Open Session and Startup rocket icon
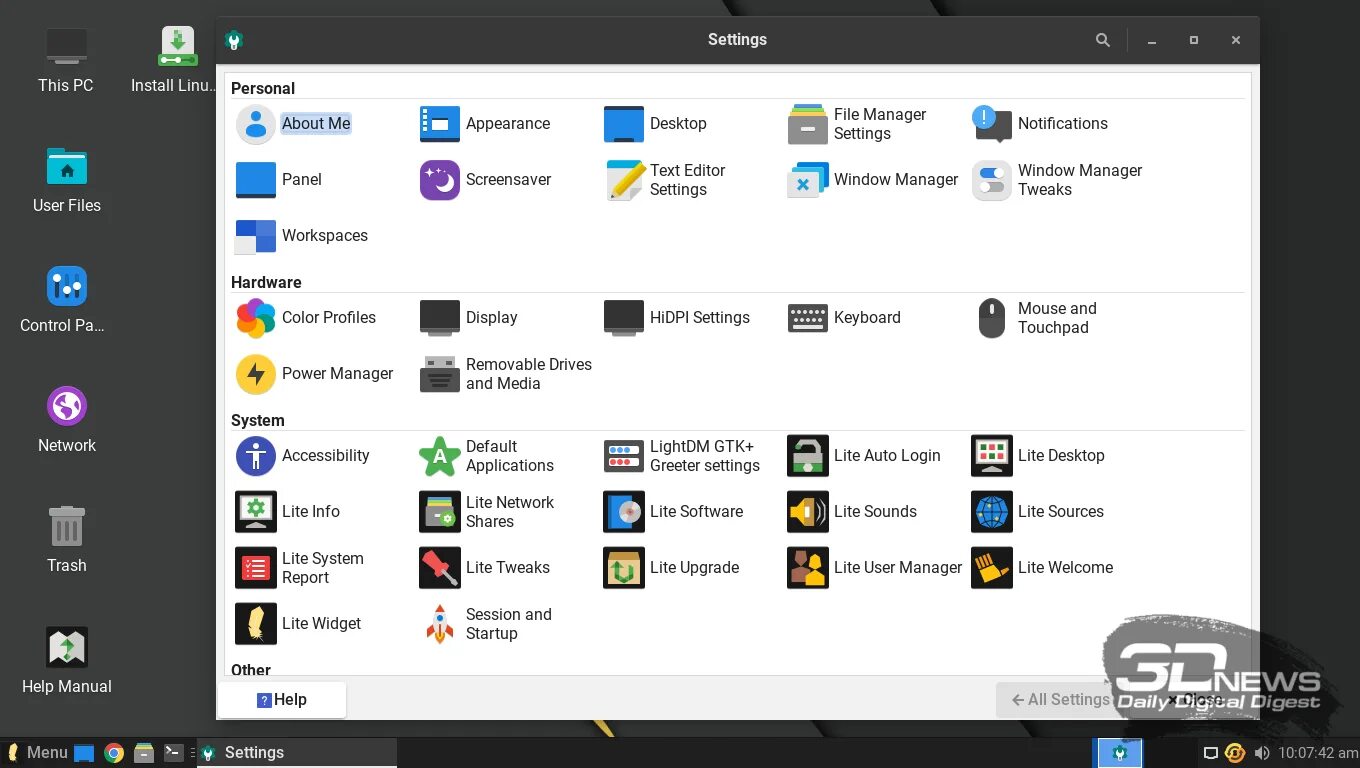 click(440, 624)
